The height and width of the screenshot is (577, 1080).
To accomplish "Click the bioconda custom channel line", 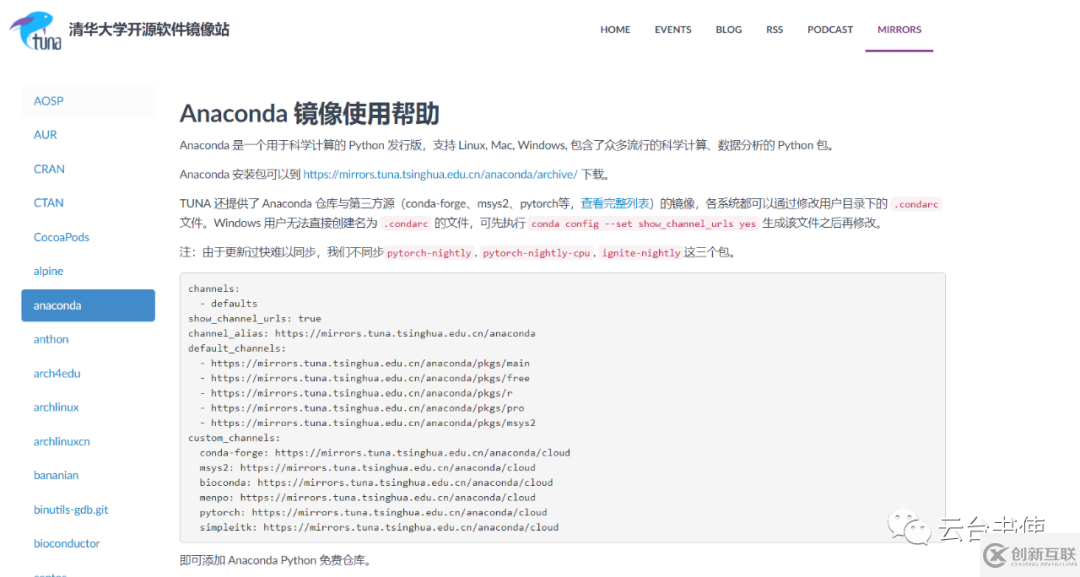I will tap(376, 483).
